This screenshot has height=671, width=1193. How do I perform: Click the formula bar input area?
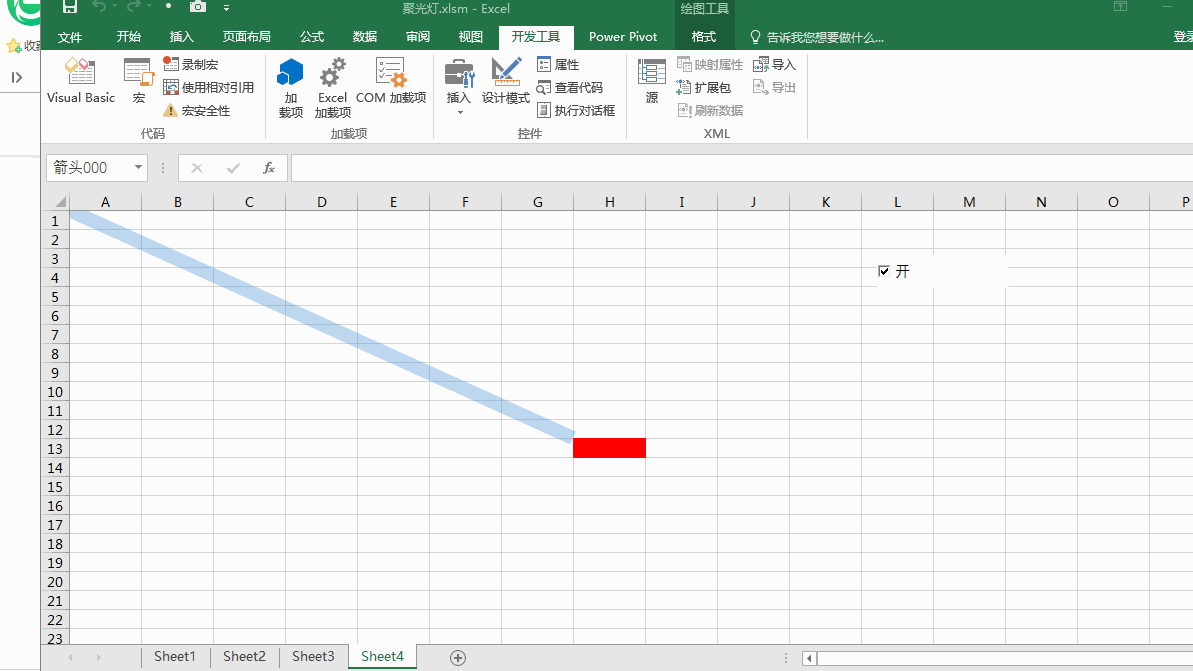[x=741, y=168]
